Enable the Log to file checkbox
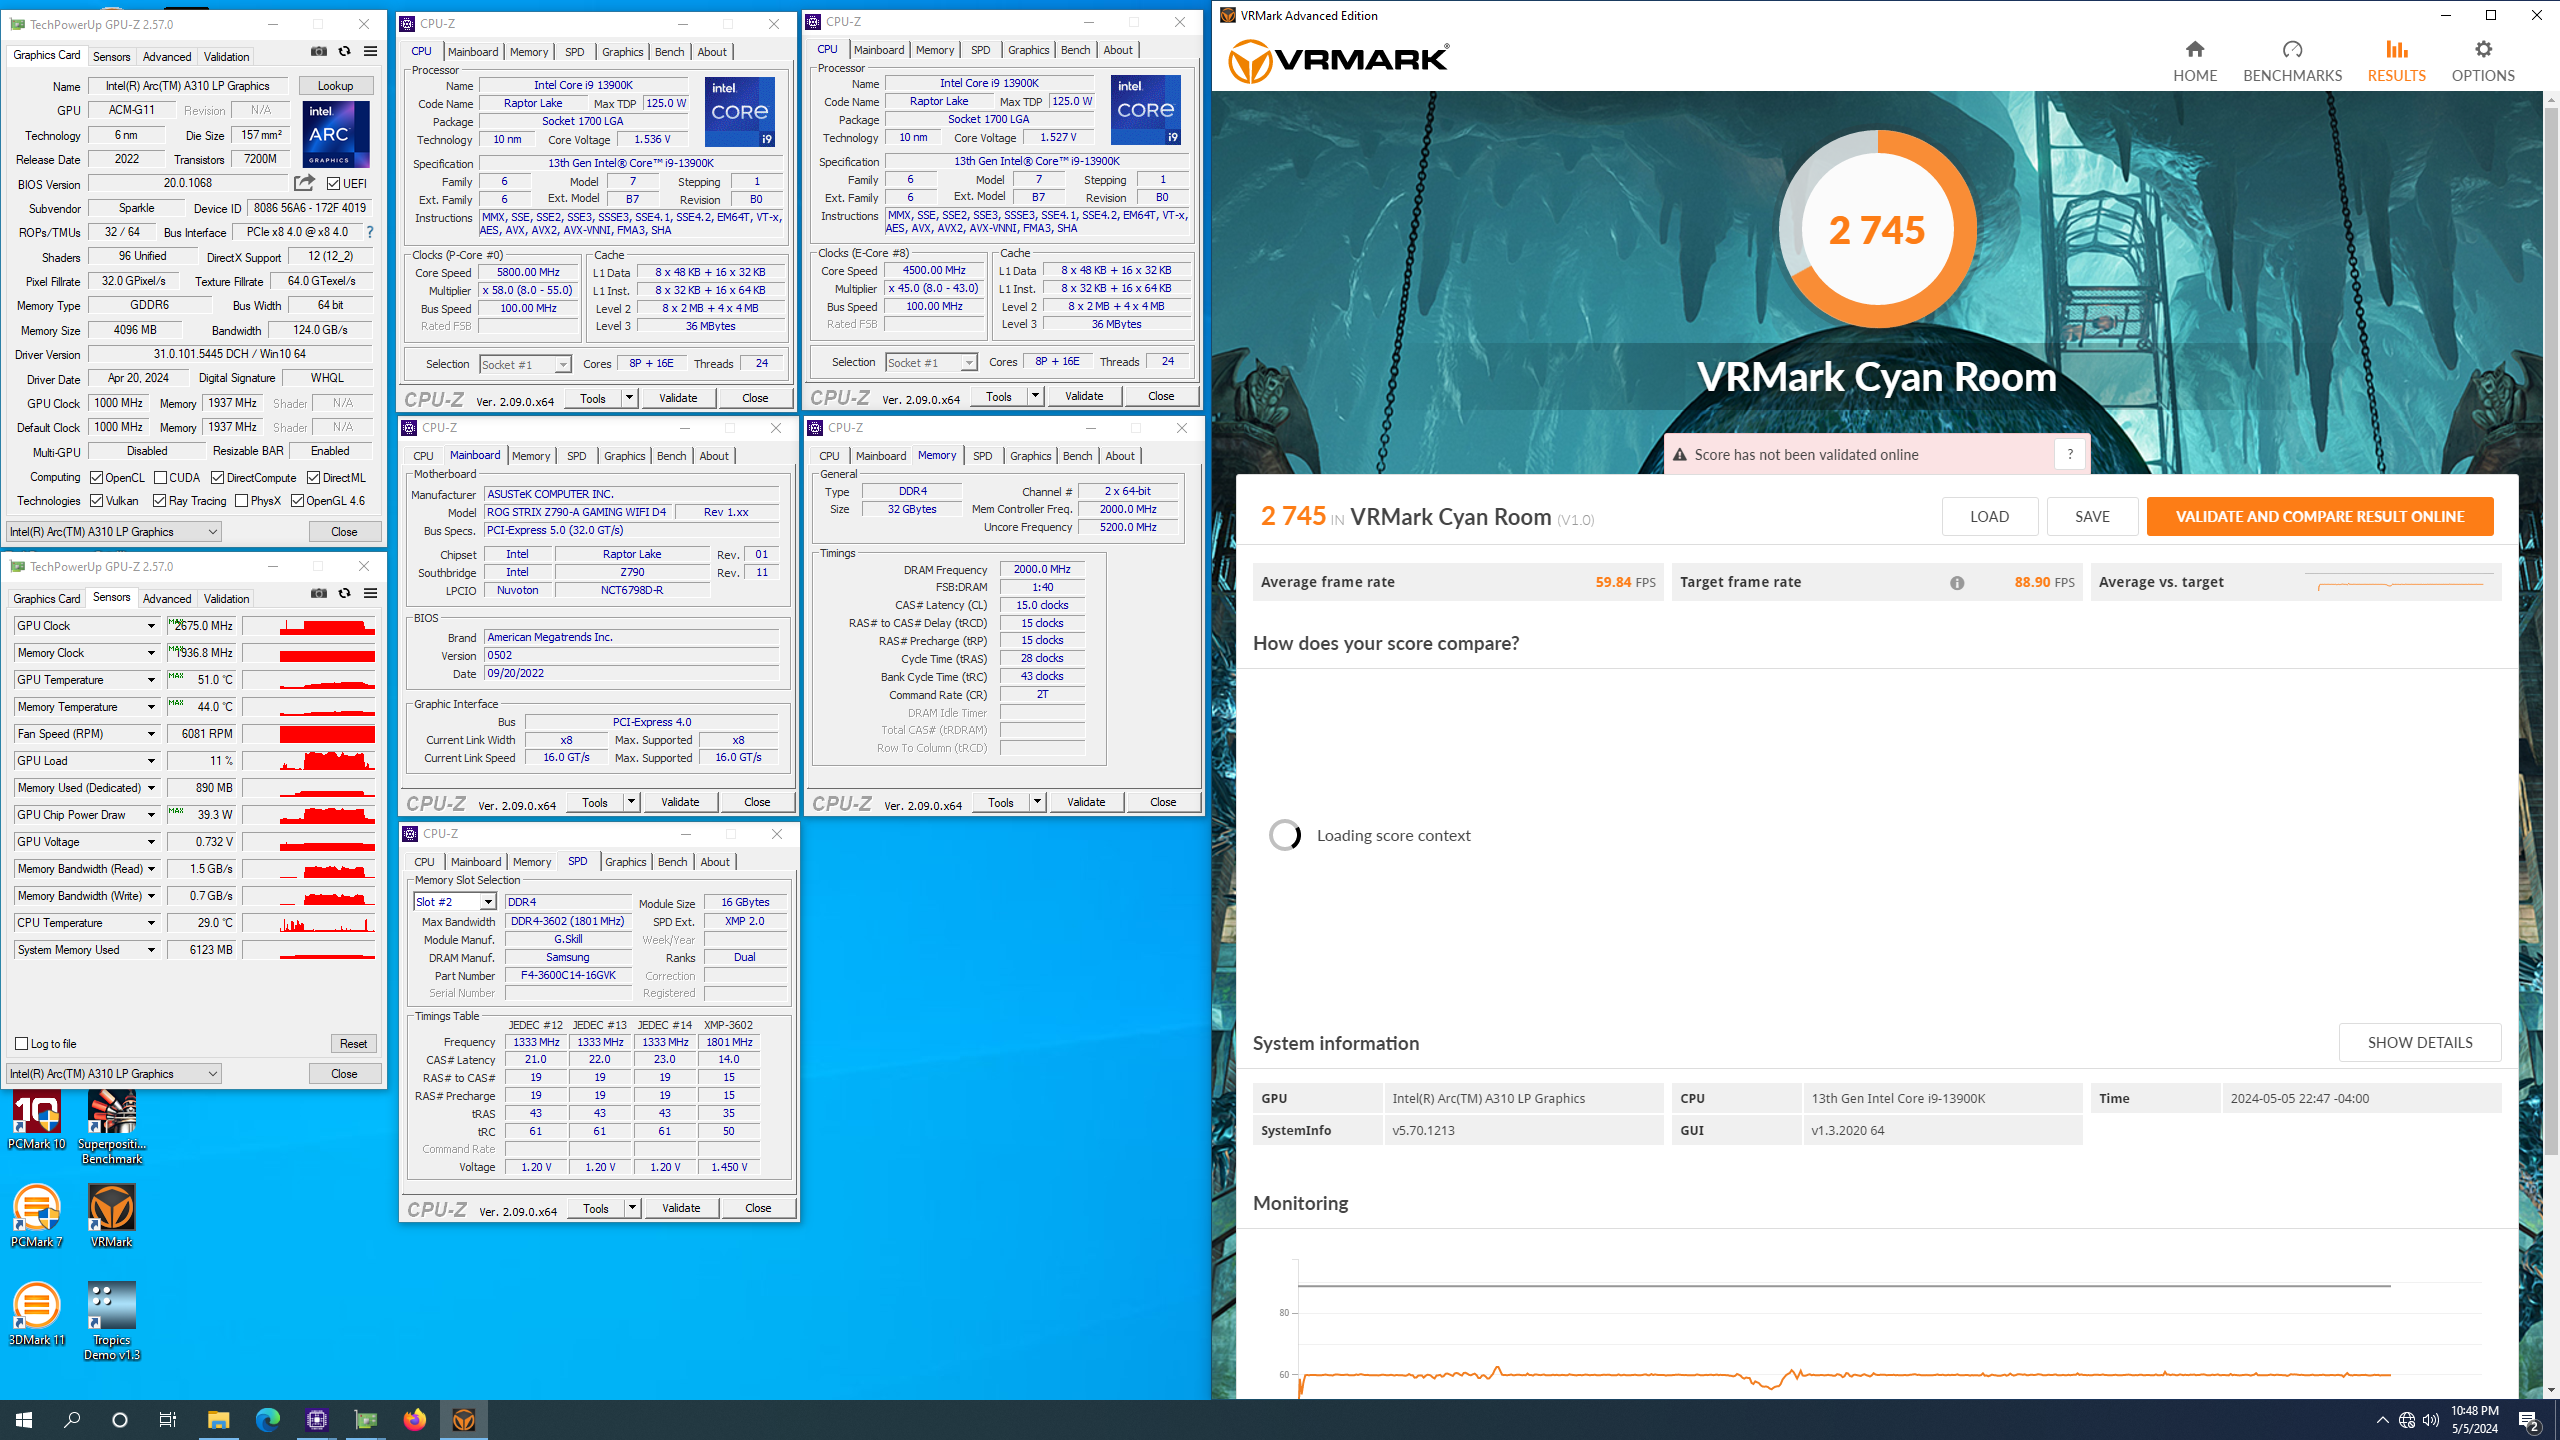The height and width of the screenshot is (1440, 2560). coord(22,1043)
